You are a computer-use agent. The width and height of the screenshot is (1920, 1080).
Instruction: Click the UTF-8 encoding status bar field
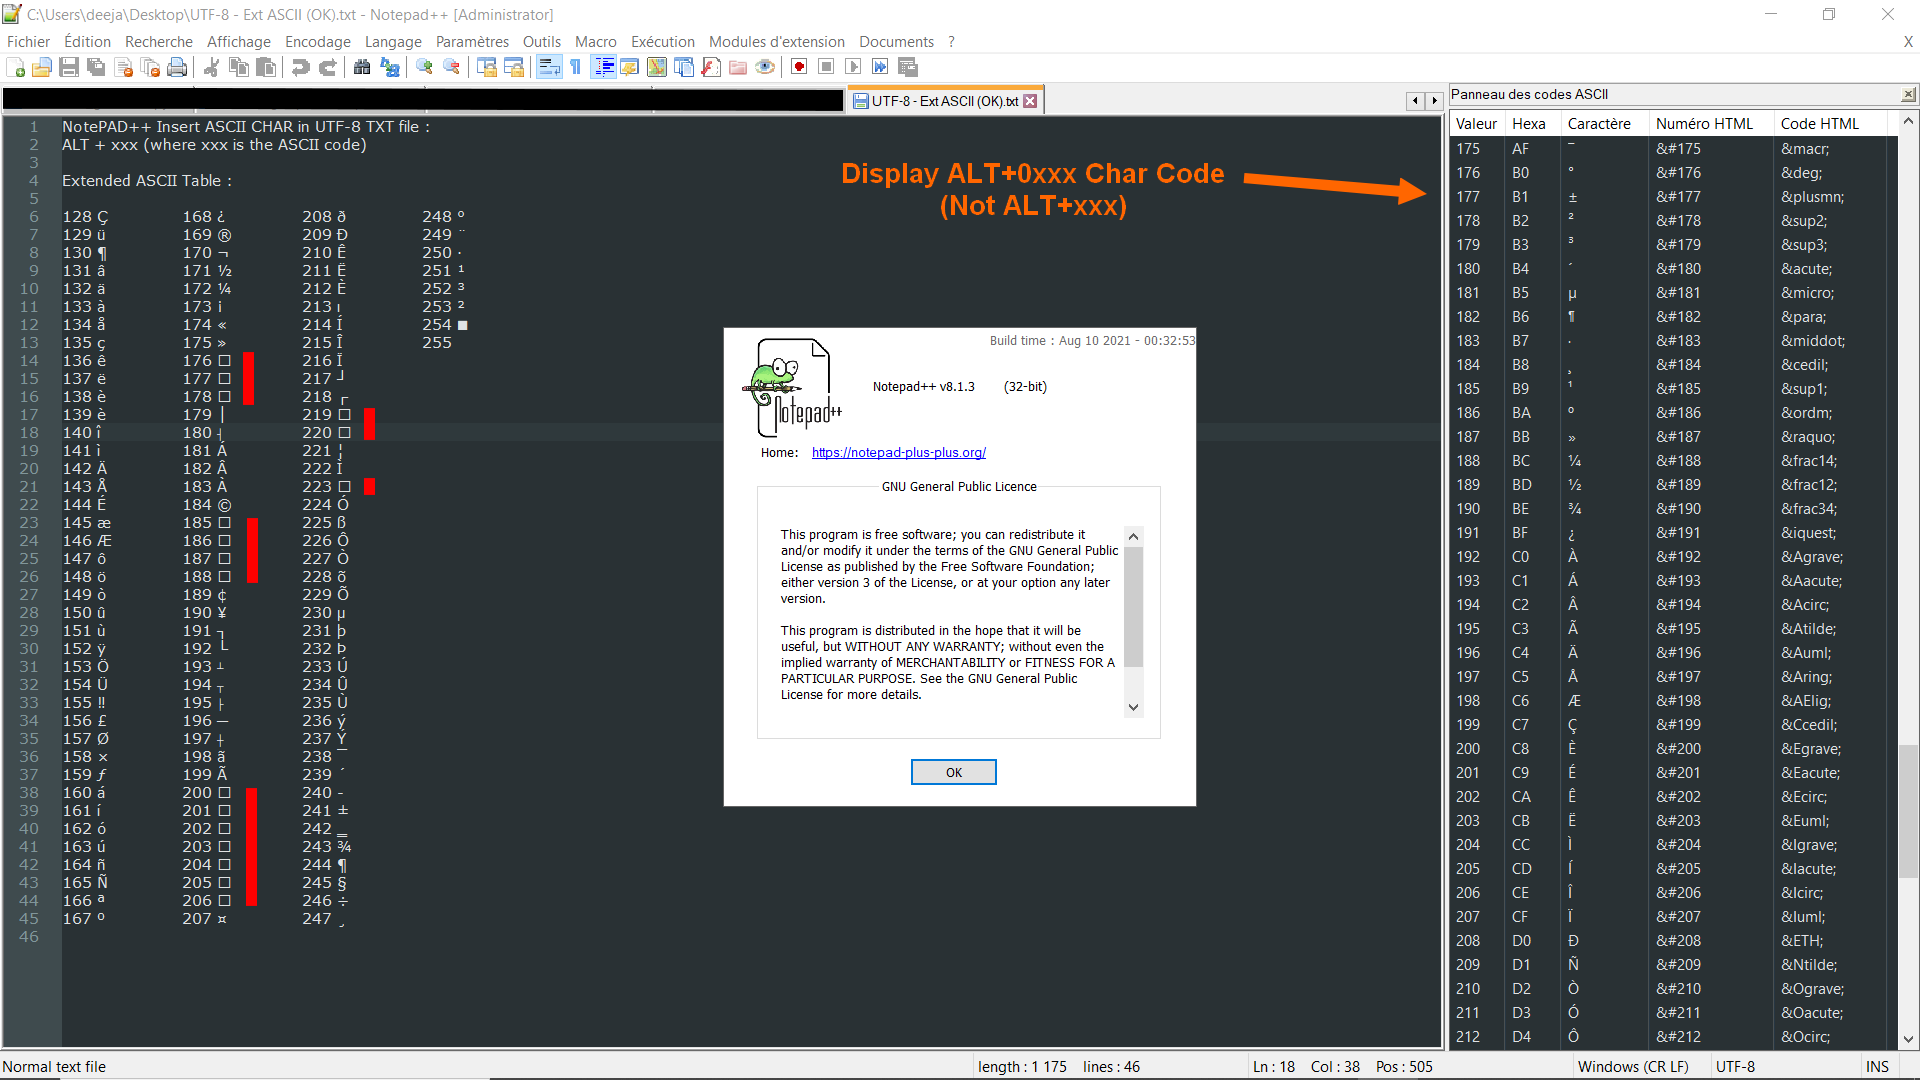coord(1785,1067)
